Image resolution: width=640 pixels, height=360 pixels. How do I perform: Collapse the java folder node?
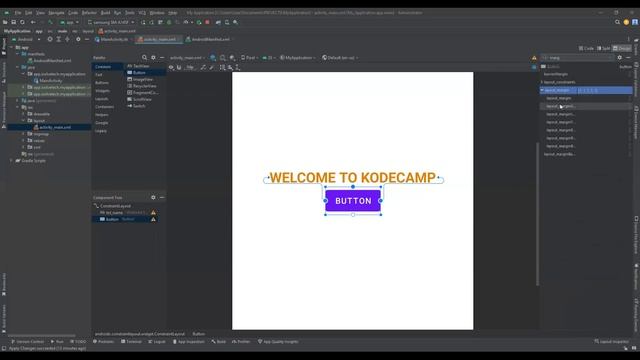tap(17, 67)
